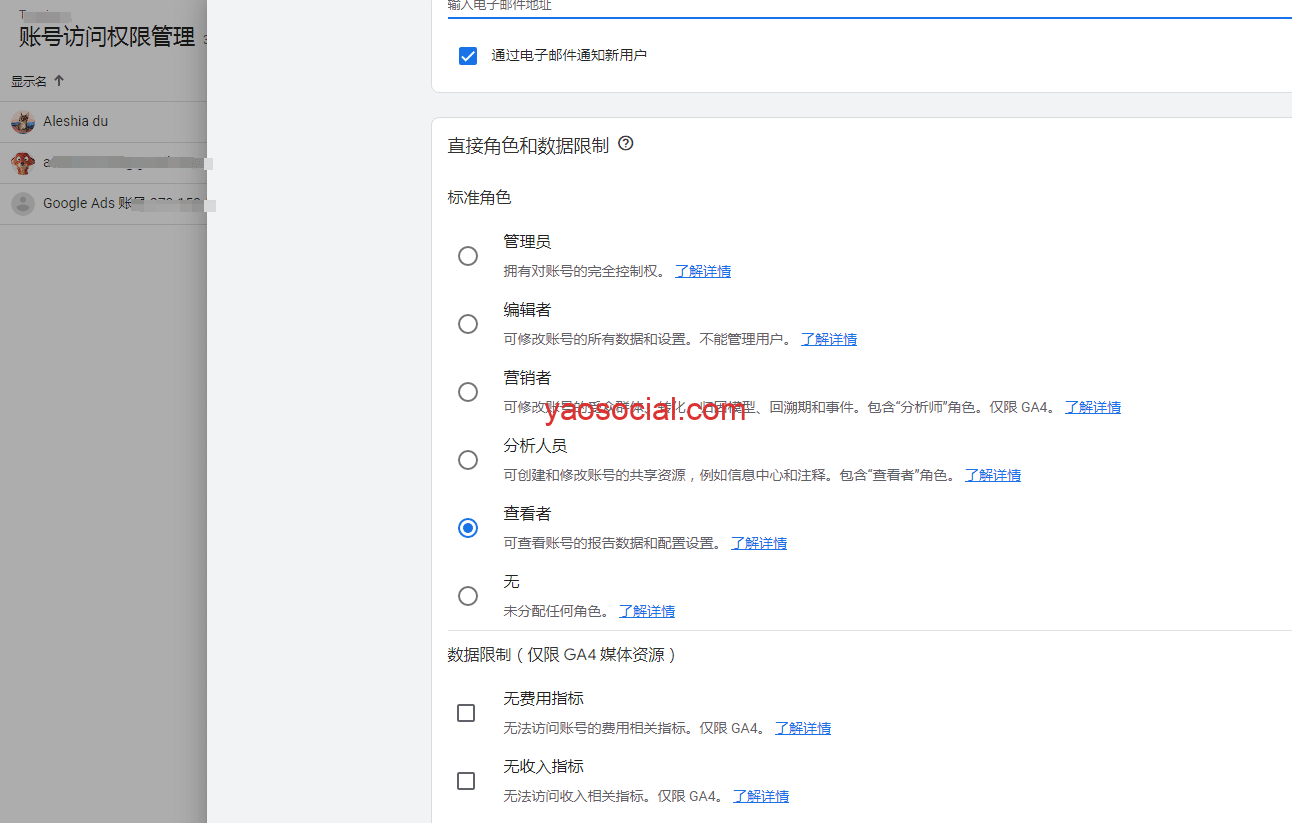Screen dimensions: 1292x823
Task: Click the help icon beside 直接角色和数据限制
Action: click(626, 144)
